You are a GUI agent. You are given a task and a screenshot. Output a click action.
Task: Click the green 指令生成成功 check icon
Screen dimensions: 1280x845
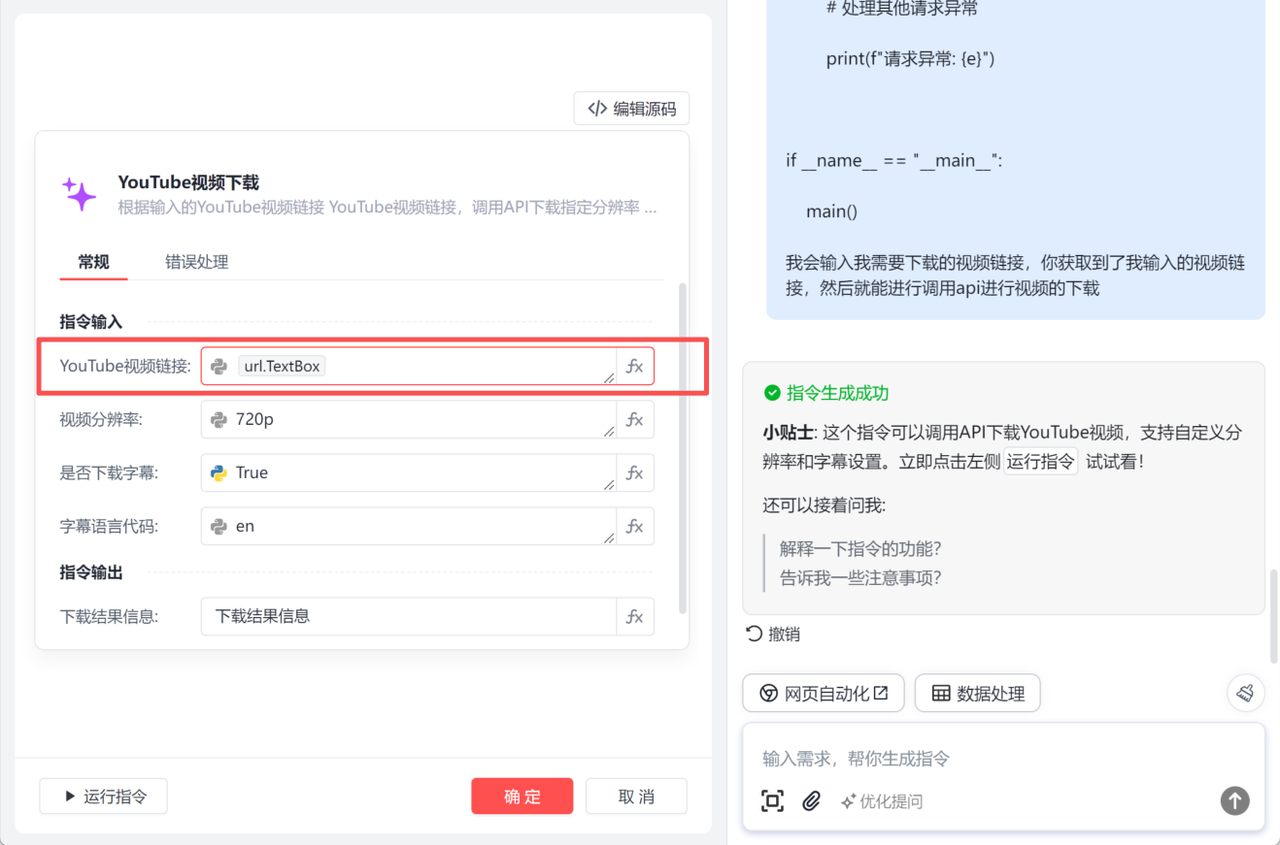[x=772, y=393]
